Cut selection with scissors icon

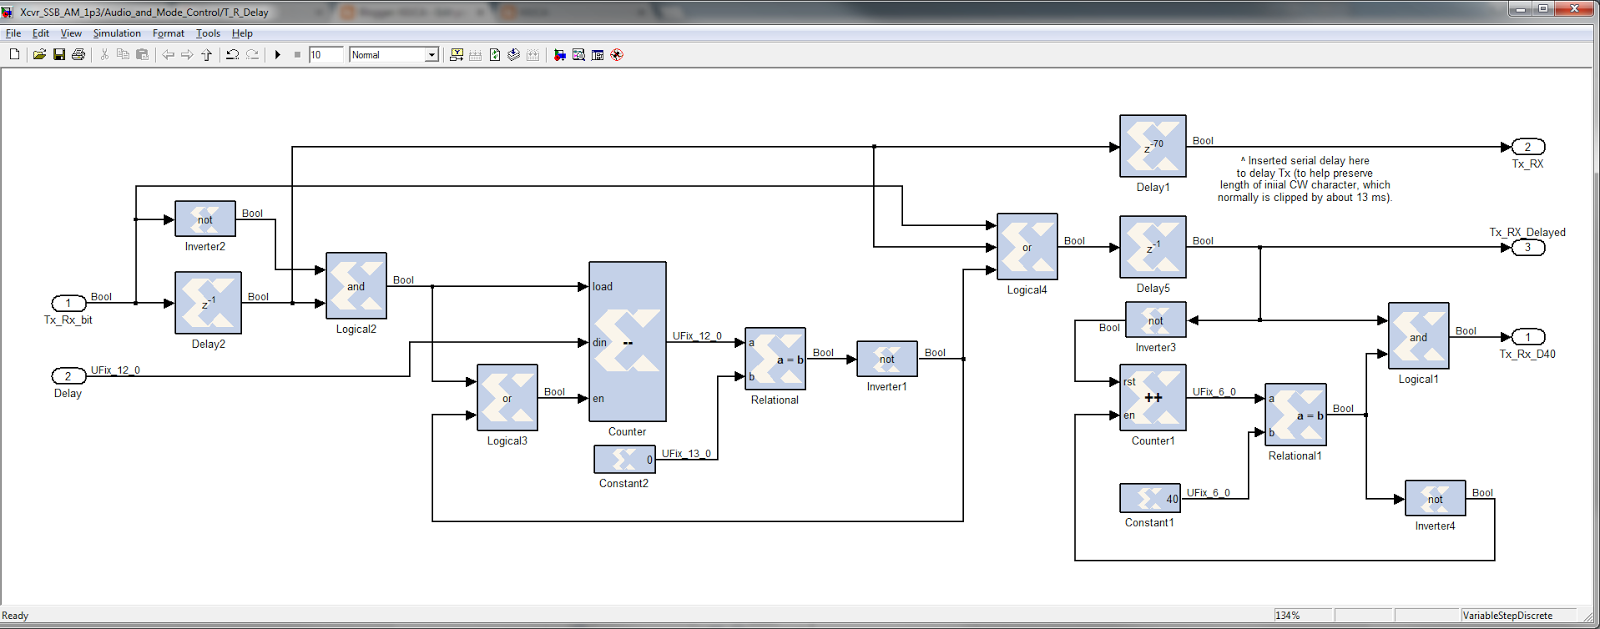[104, 55]
